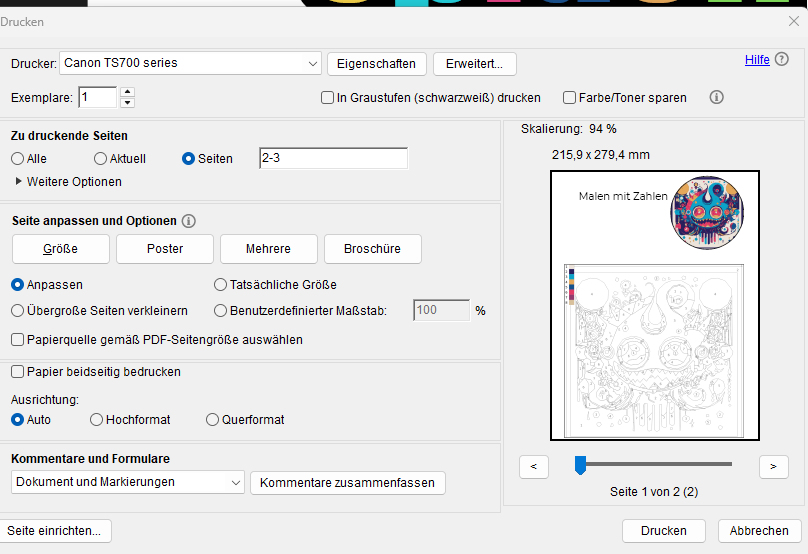Screen dimensions: 808x554
Task: Close the Drucken dialog window
Action: click(x=793, y=21)
